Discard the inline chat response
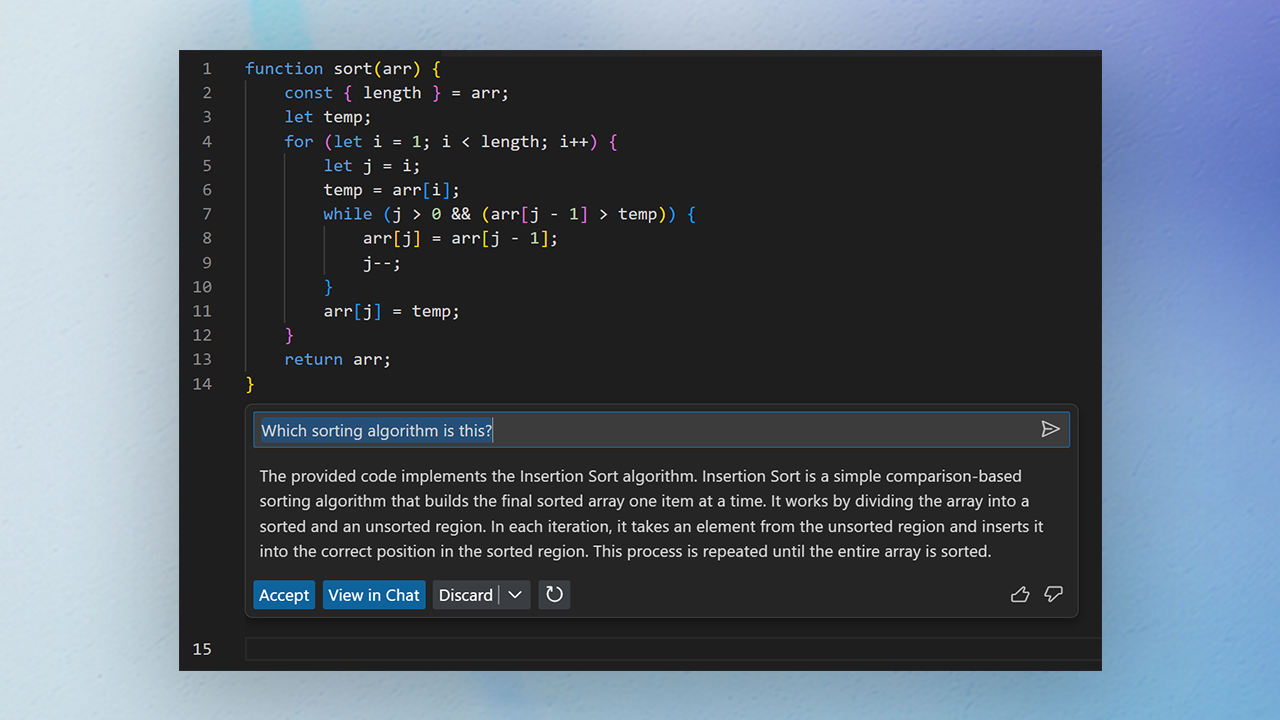This screenshot has height=720, width=1280. tap(466, 594)
